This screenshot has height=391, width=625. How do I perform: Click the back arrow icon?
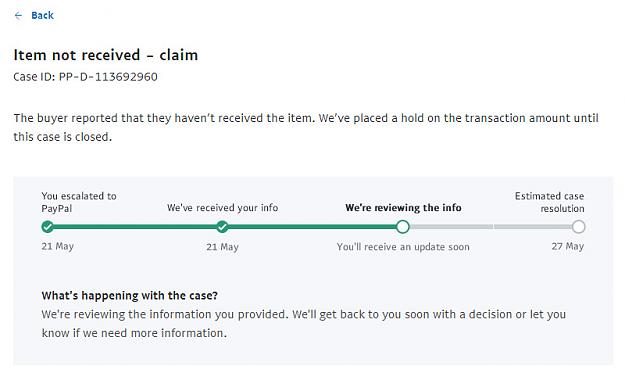coord(18,16)
